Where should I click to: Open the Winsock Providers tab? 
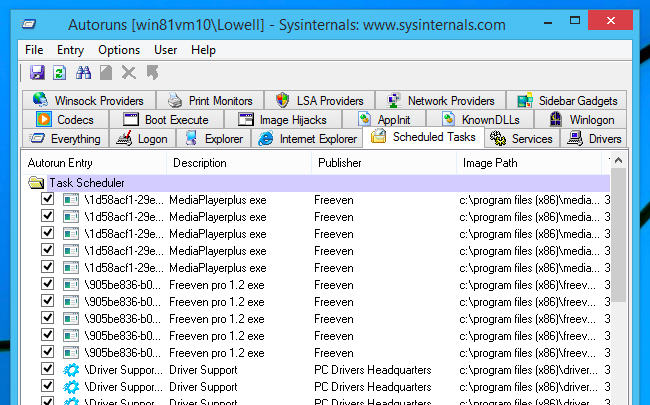click(x=89, y=100)
